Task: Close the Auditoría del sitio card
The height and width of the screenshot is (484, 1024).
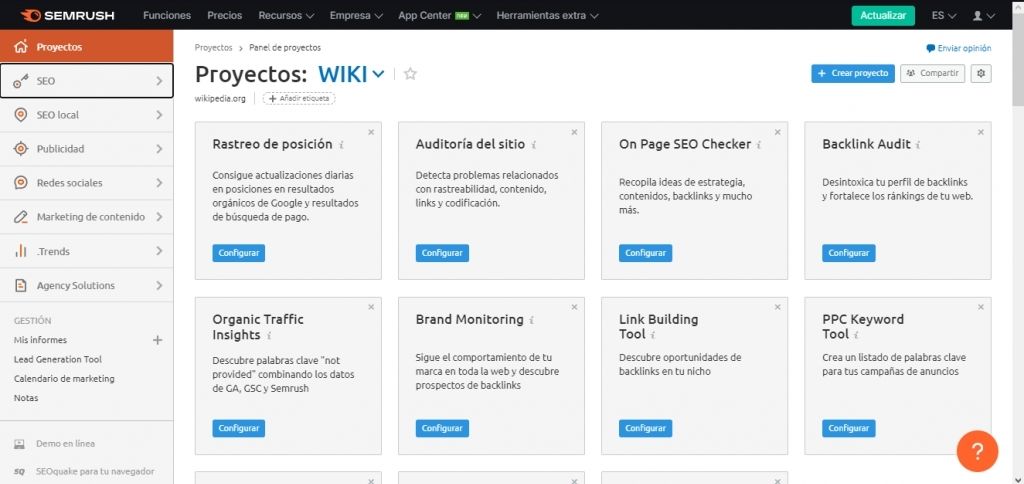Action: click(574, 132)
